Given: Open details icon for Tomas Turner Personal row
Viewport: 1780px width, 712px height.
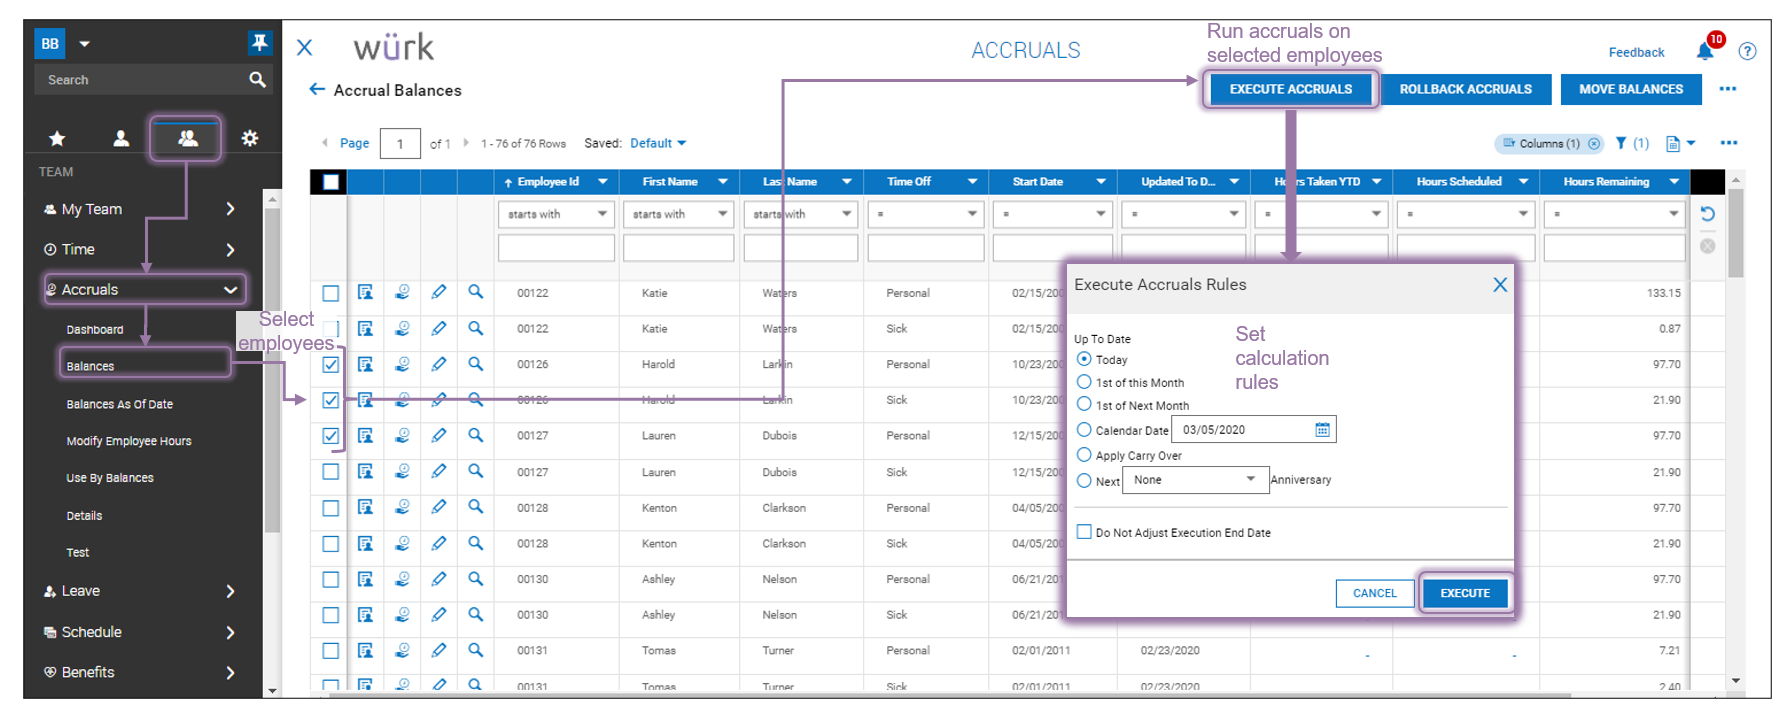Looking at the screenshot, I should tap(365, 650).
